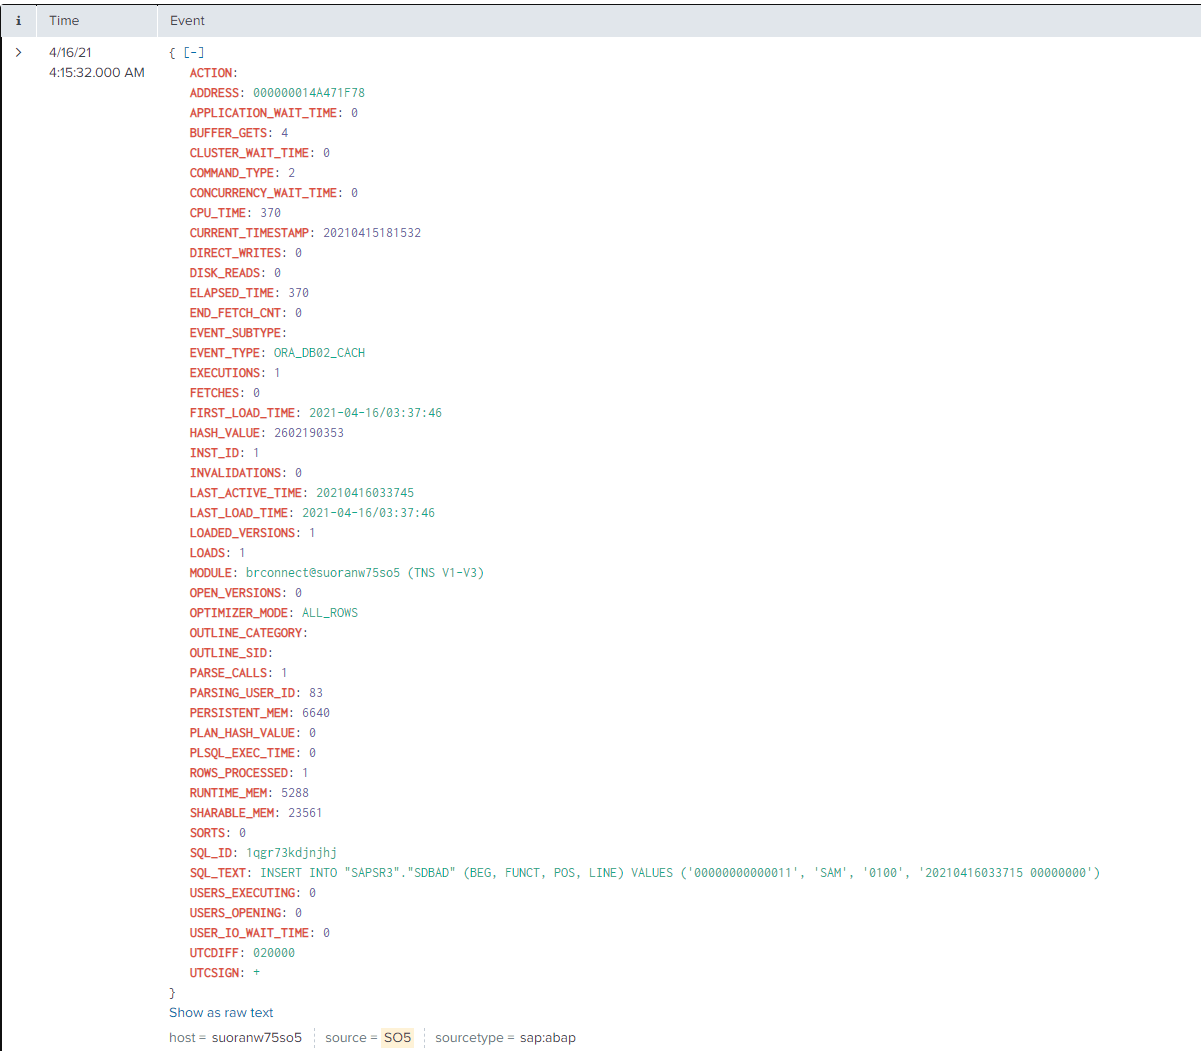Select the highlighted source value SO5
The image size is (1201, 1051).
click(397, 1037)
